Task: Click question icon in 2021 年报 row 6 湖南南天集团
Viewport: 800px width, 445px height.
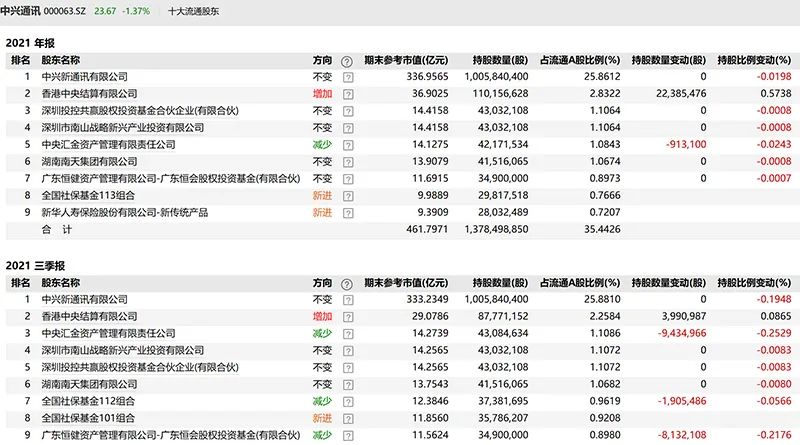Action: tap(348, 162)
